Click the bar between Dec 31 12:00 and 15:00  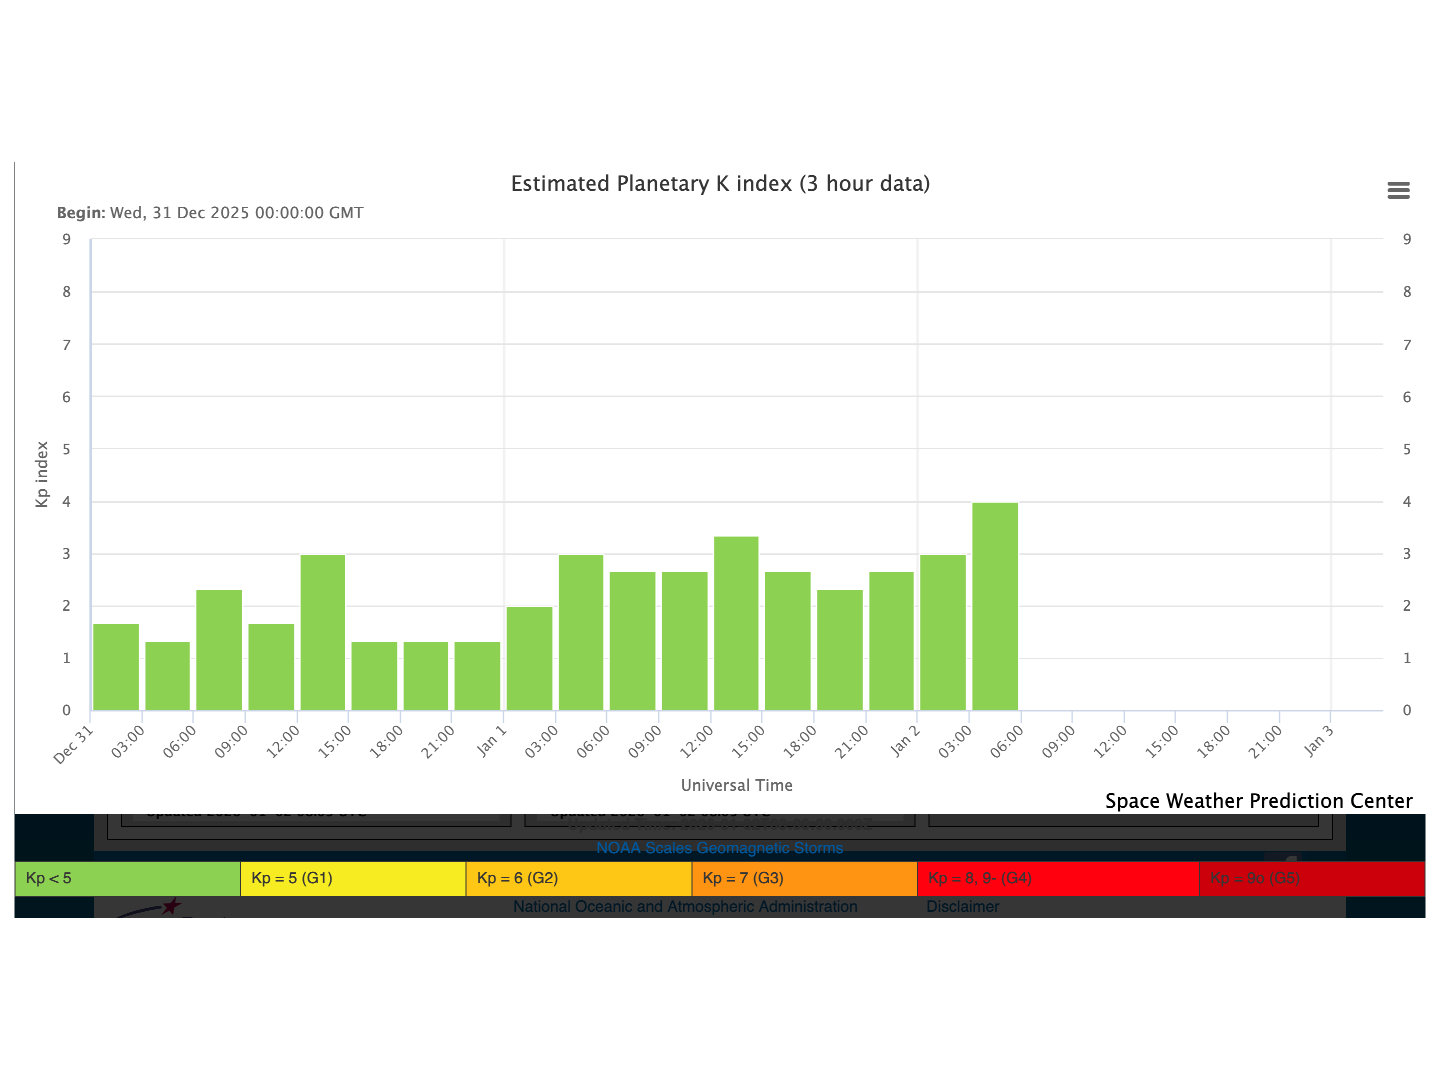[x=323, y=632]
